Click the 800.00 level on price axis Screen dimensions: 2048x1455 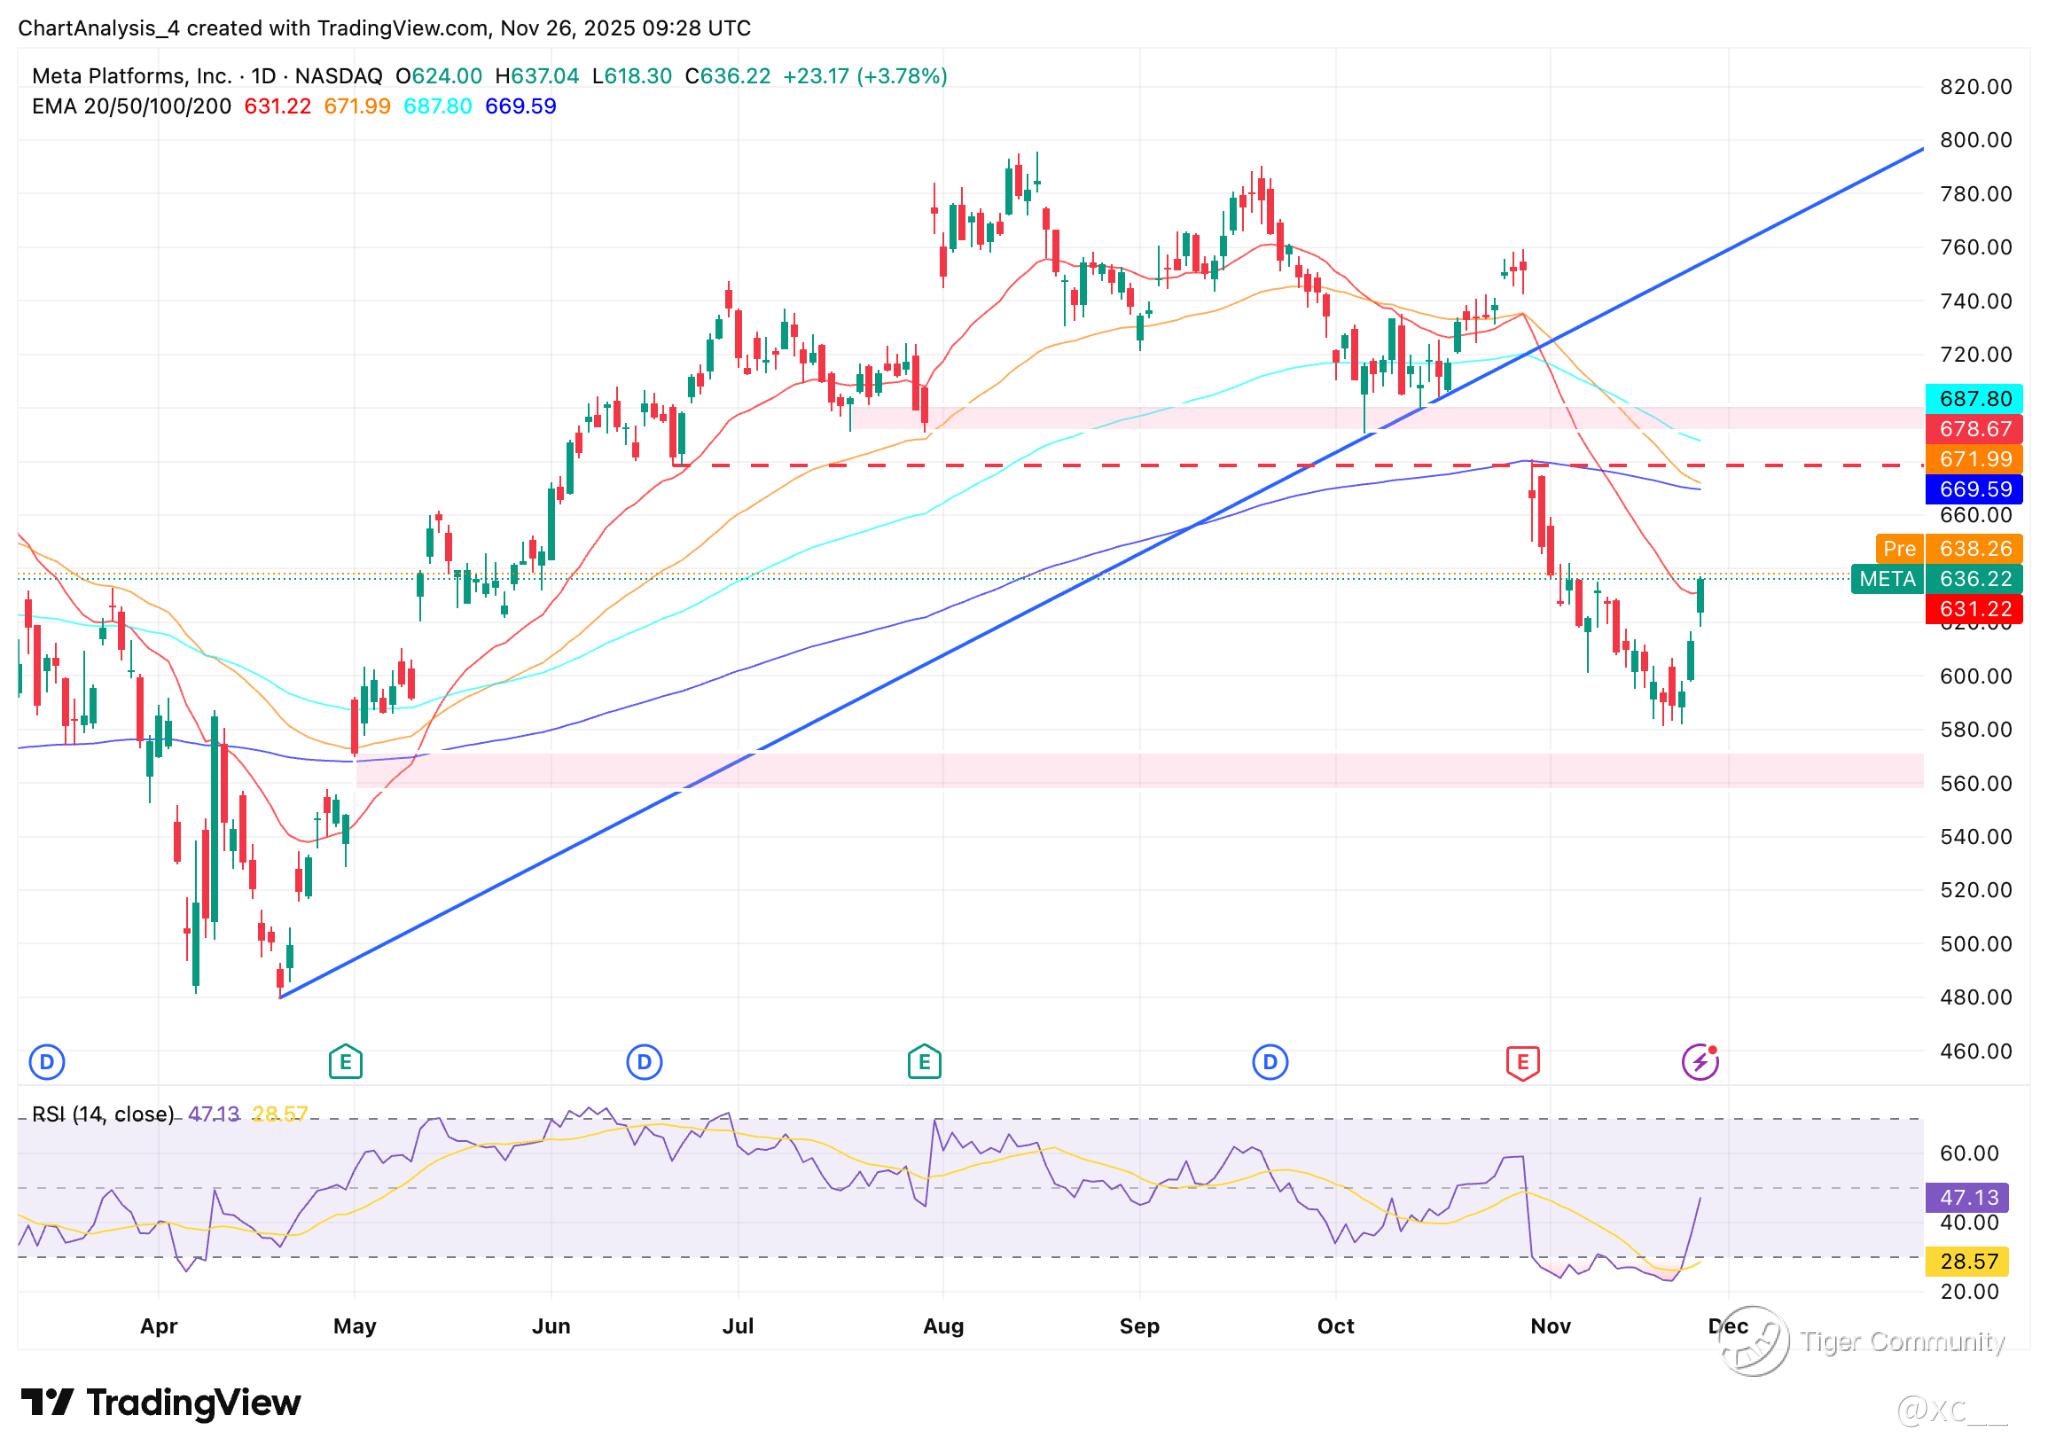pos(1975,140)
